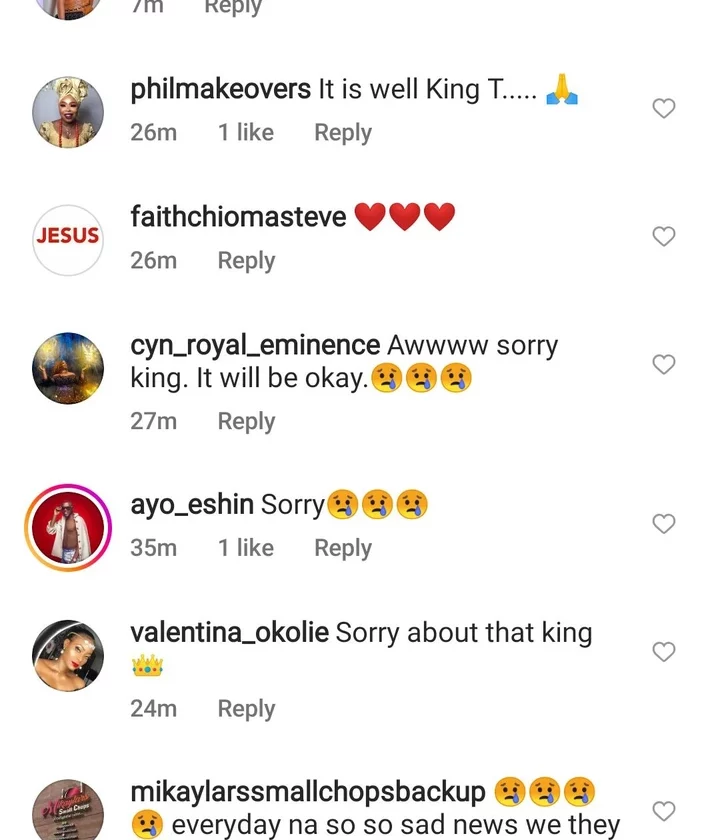
Task: Open mikaylarssmallchopsbackup username link
Action: 308,793
